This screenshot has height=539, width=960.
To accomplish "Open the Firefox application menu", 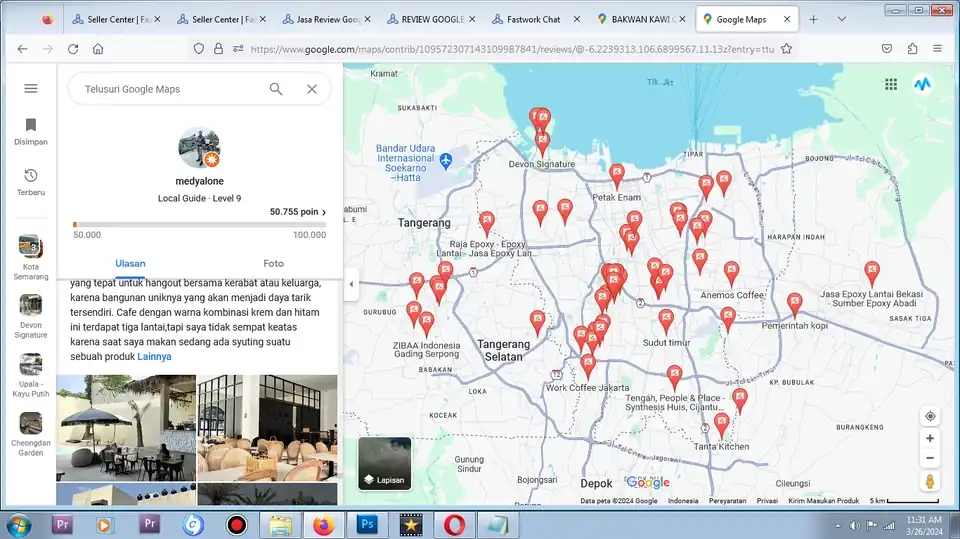I will [937, 48].
